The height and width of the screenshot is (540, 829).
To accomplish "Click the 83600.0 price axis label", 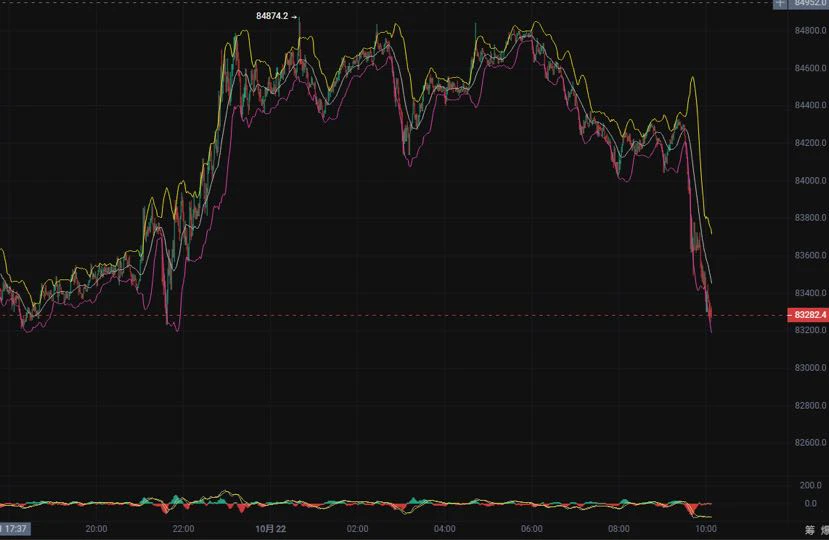I will click(810, 255).
